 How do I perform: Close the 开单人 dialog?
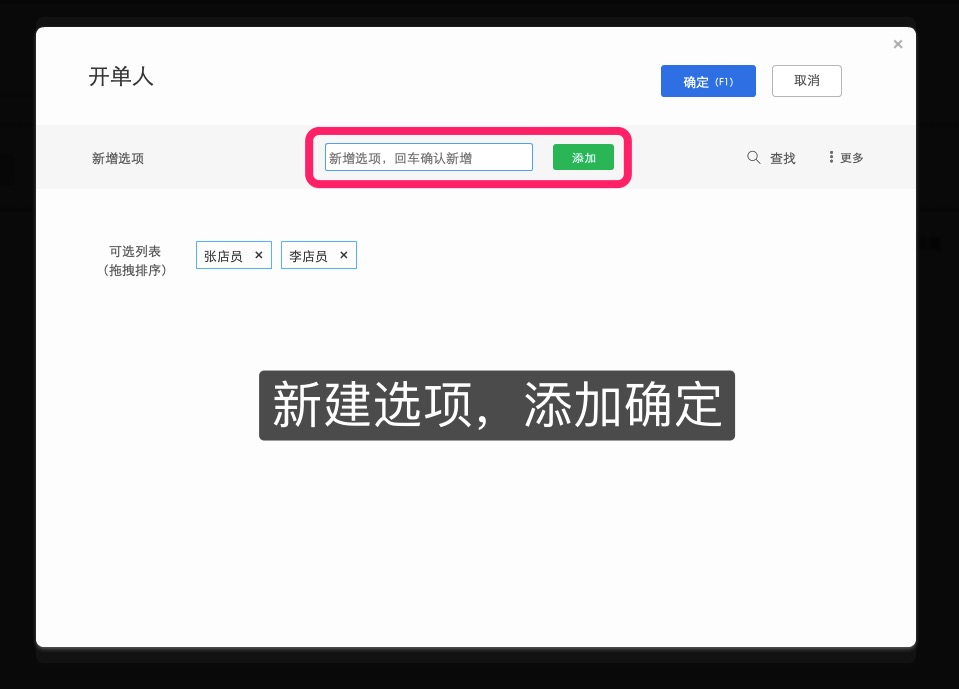pos(898,44)
